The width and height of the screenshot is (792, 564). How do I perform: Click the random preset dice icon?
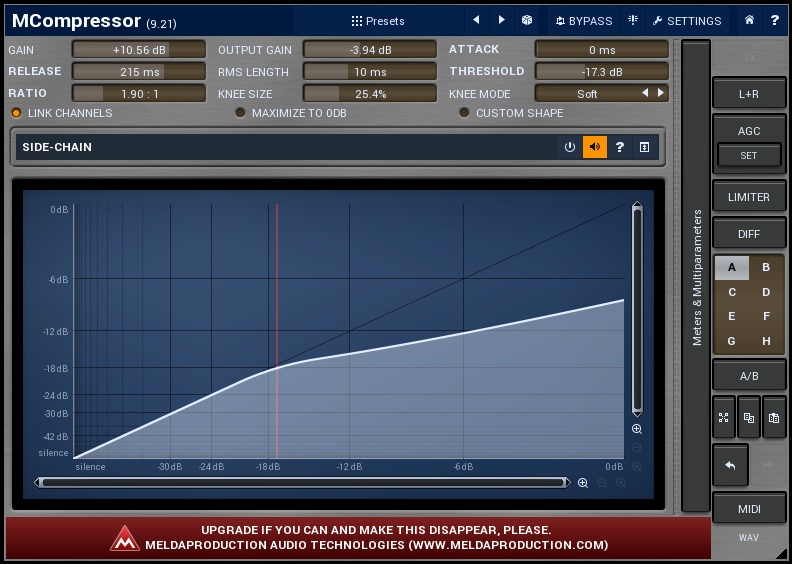coord(527,20)
